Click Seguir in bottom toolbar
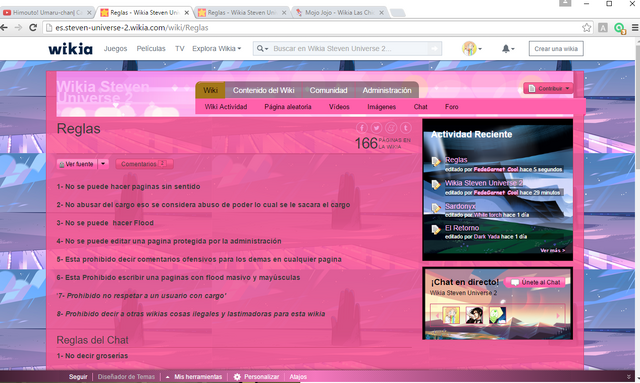This screenshot has width=640, height=383. click(x=78, y=377)
